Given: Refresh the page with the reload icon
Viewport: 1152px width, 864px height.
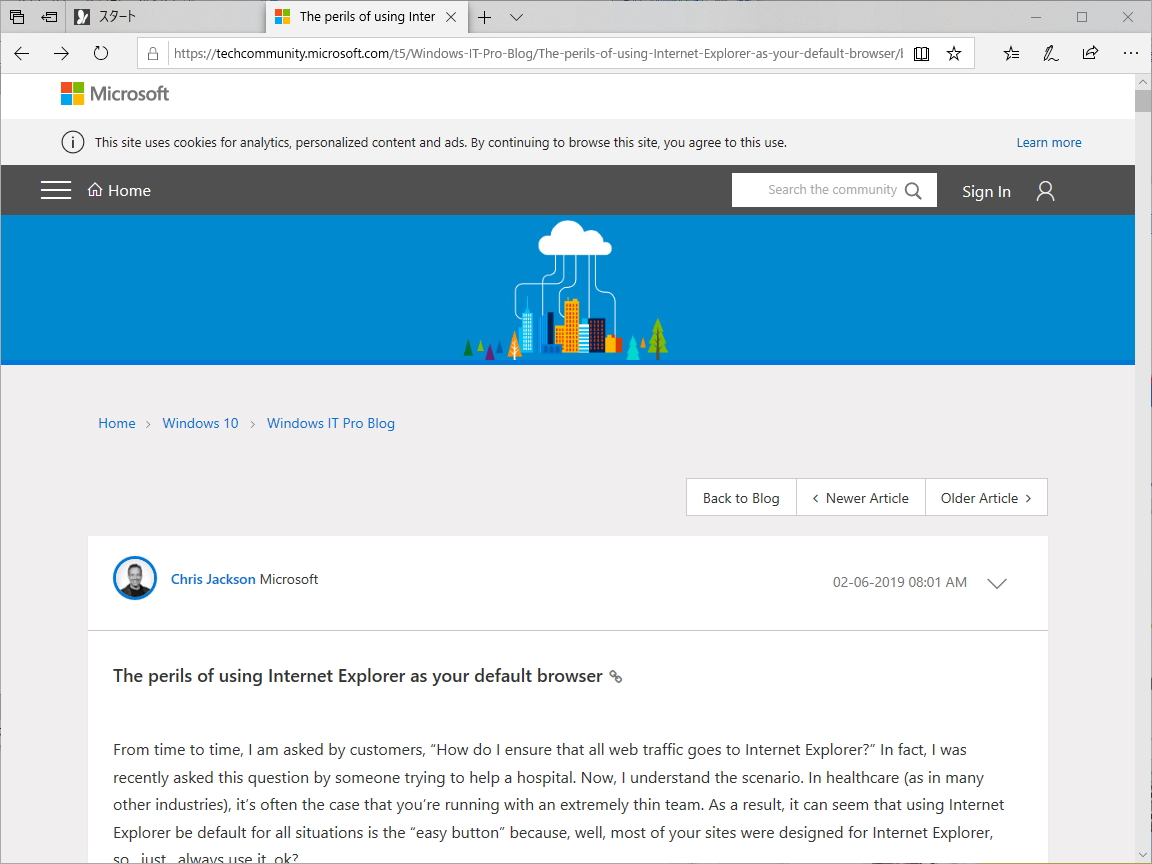Looking at the screenshot, I should coord(101,54).
